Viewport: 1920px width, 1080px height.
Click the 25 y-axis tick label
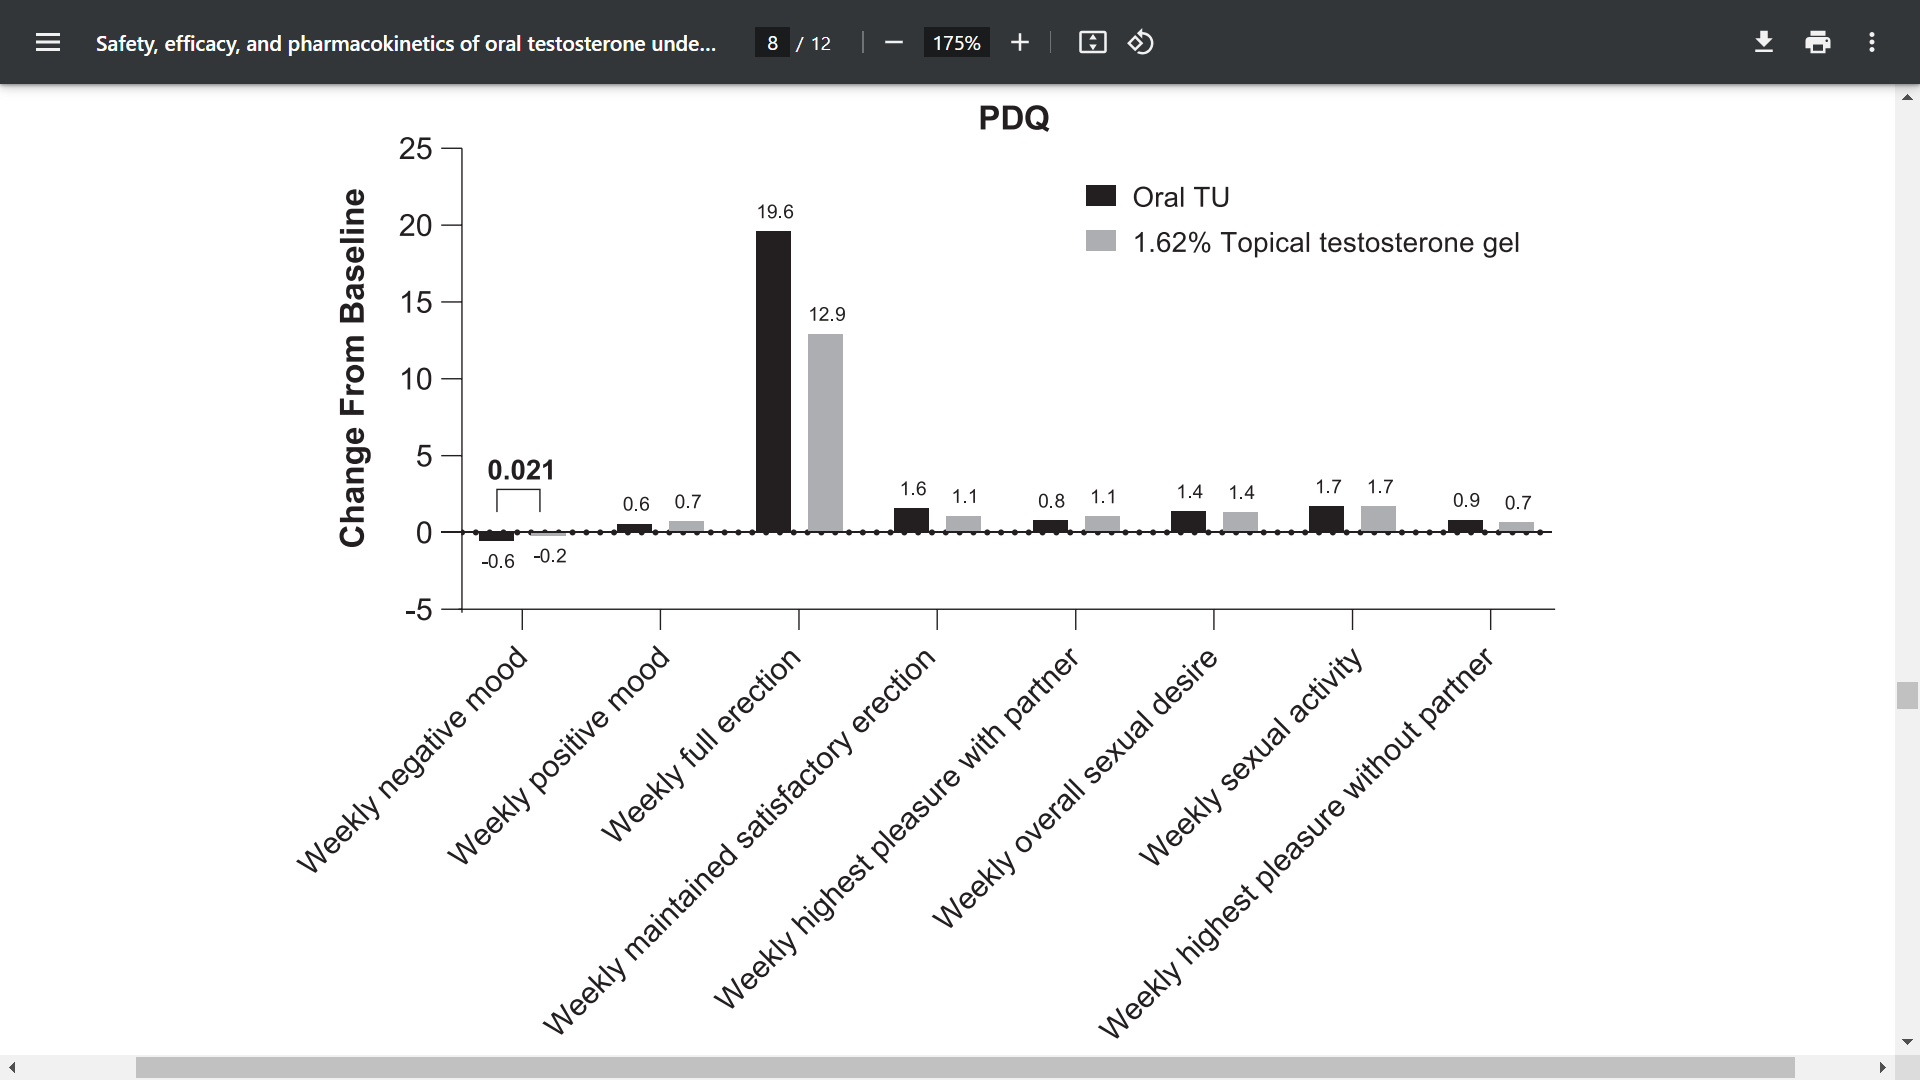coord(416,149)
